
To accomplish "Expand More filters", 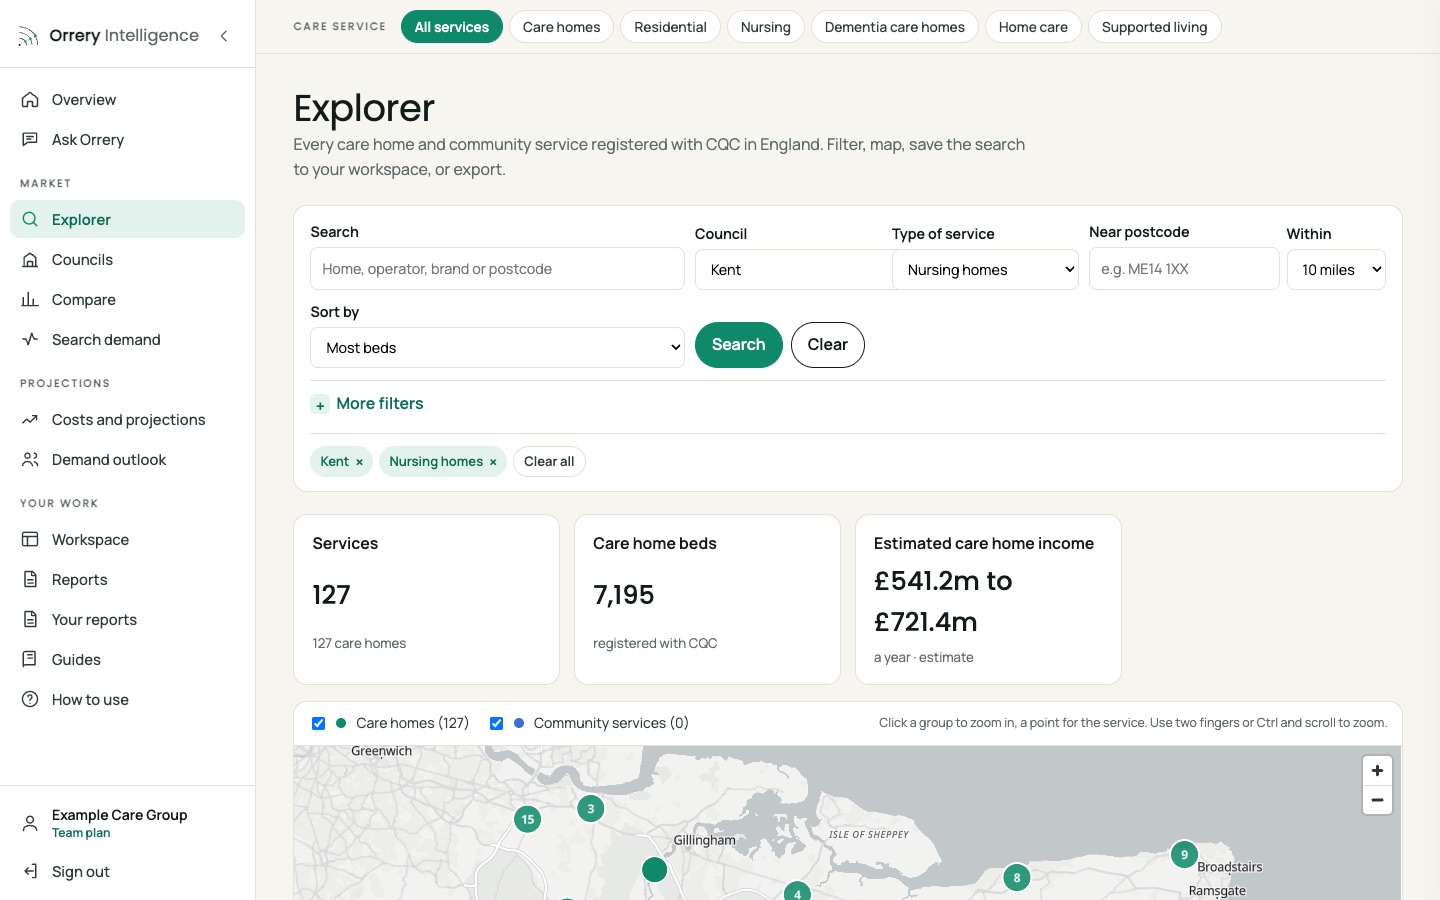I will point(367,404).
